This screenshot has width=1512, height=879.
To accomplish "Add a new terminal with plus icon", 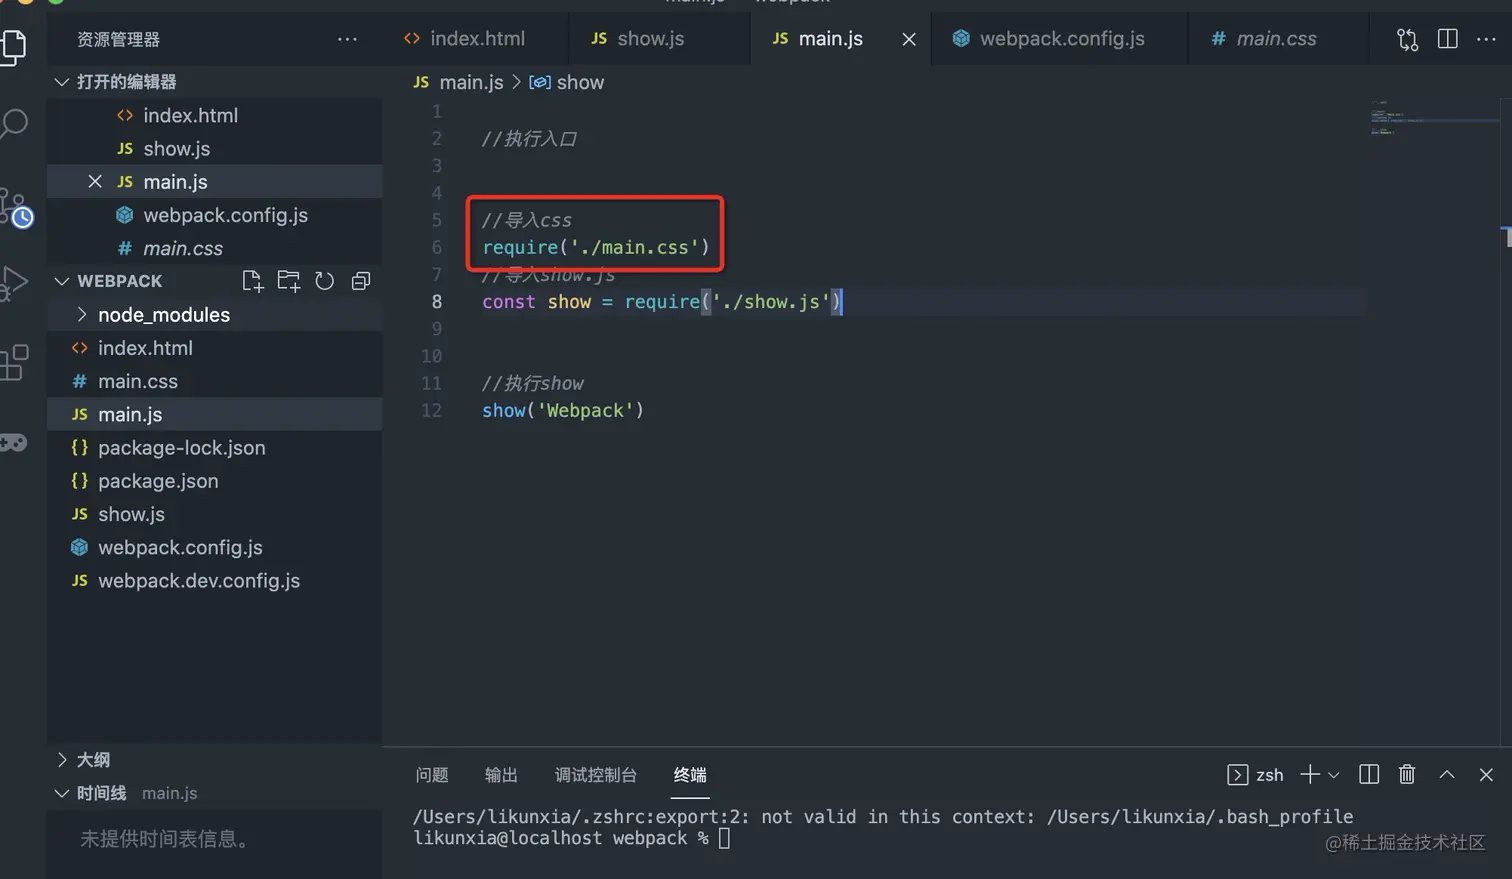I will coord(1309,774).
